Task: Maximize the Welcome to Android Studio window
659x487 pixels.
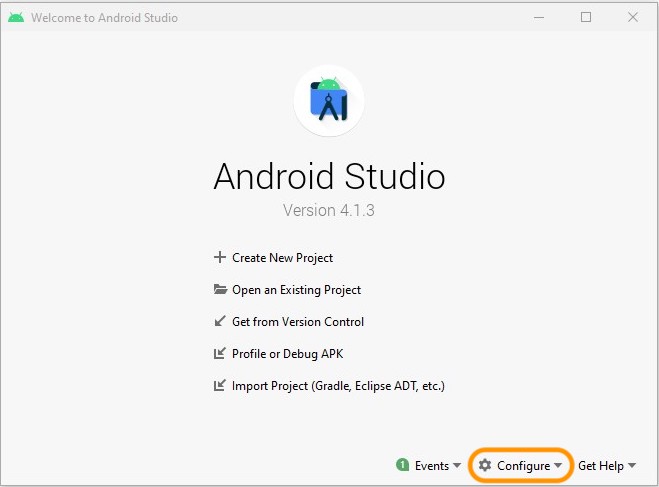Action: (586, 17)
